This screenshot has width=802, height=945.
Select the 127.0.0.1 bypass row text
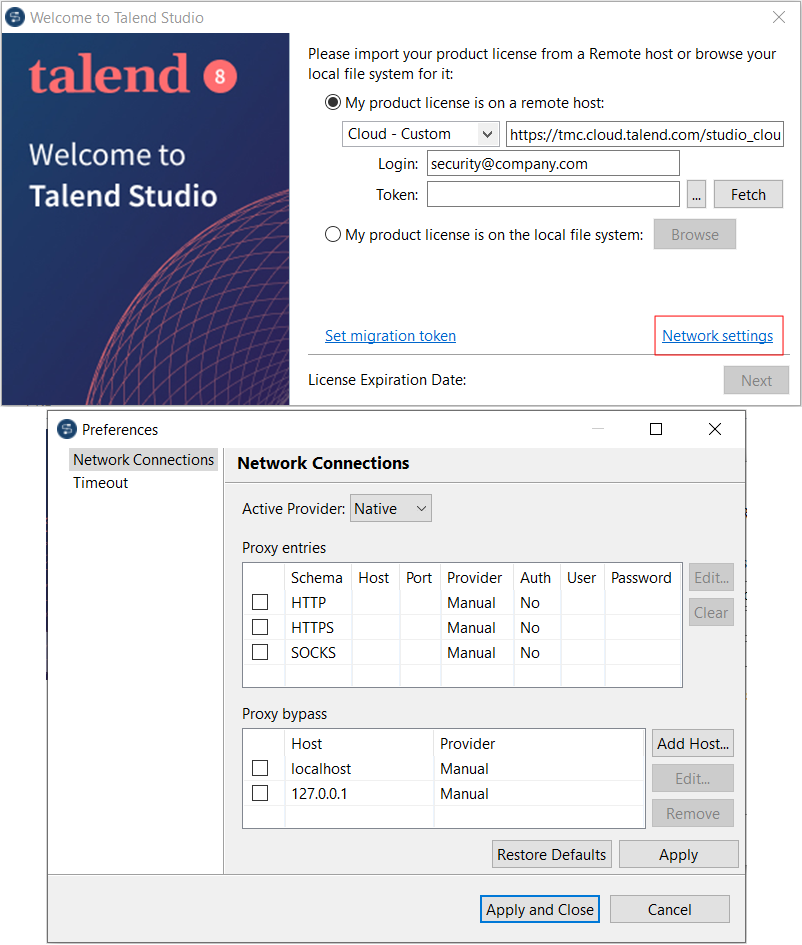[x=319, y=794]
